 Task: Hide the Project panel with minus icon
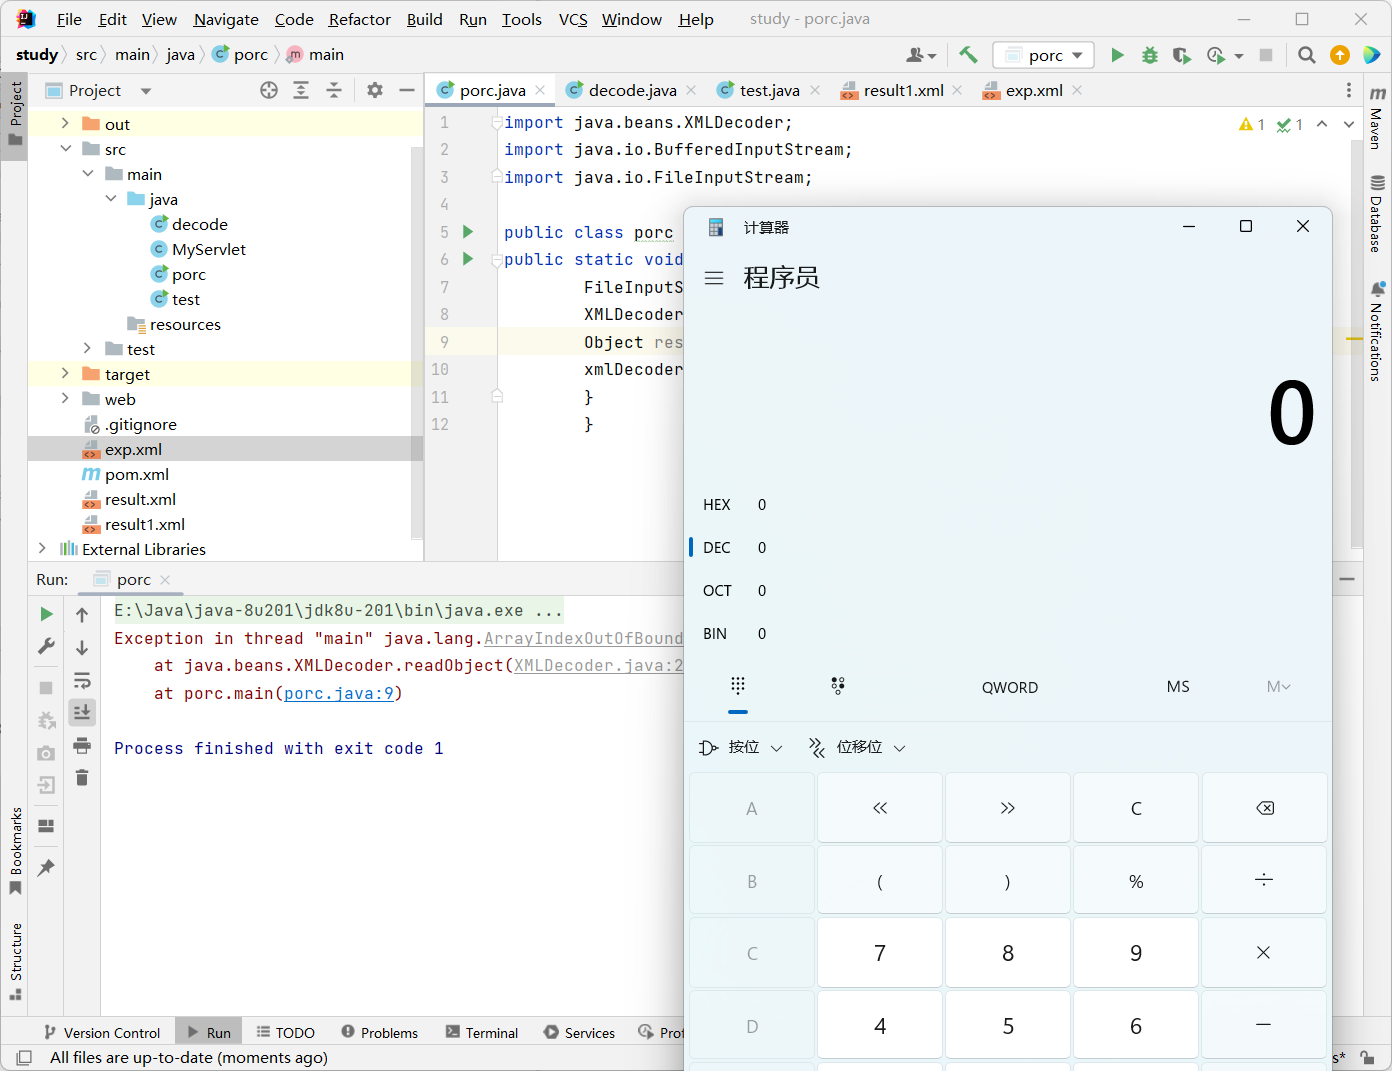tap(407, 90)
